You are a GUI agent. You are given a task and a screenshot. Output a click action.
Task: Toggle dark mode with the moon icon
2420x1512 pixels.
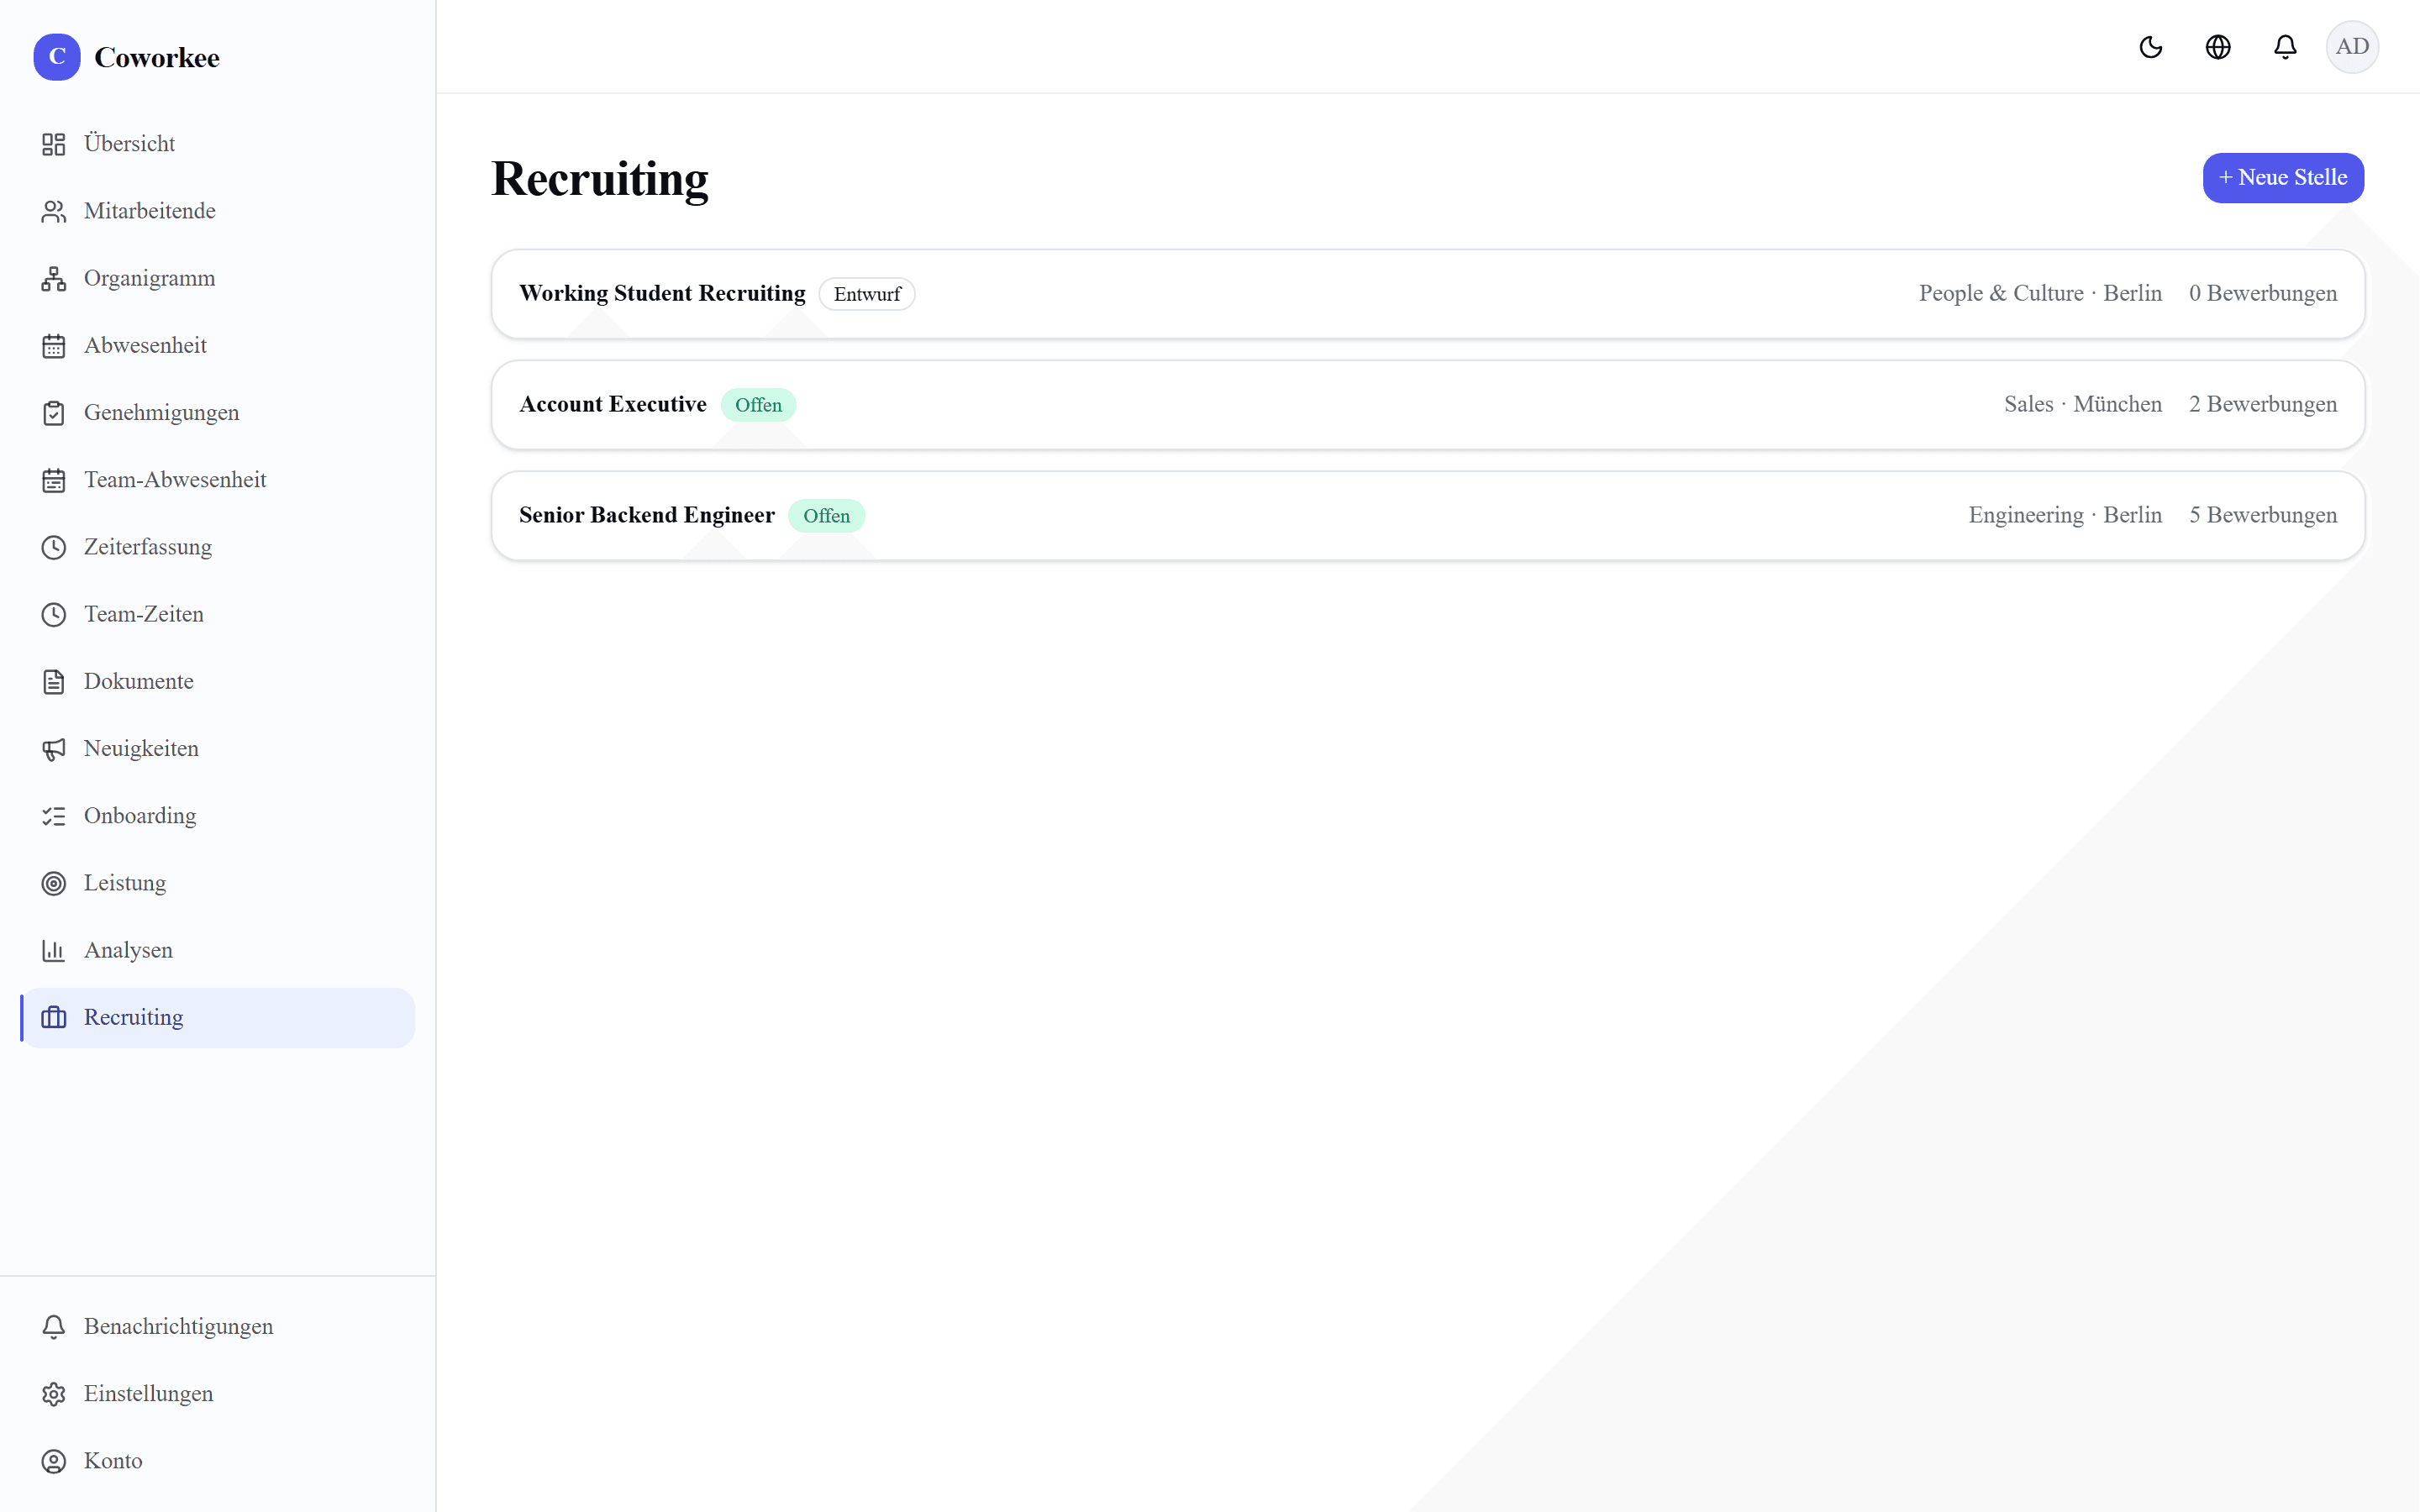click(2151, 47)
